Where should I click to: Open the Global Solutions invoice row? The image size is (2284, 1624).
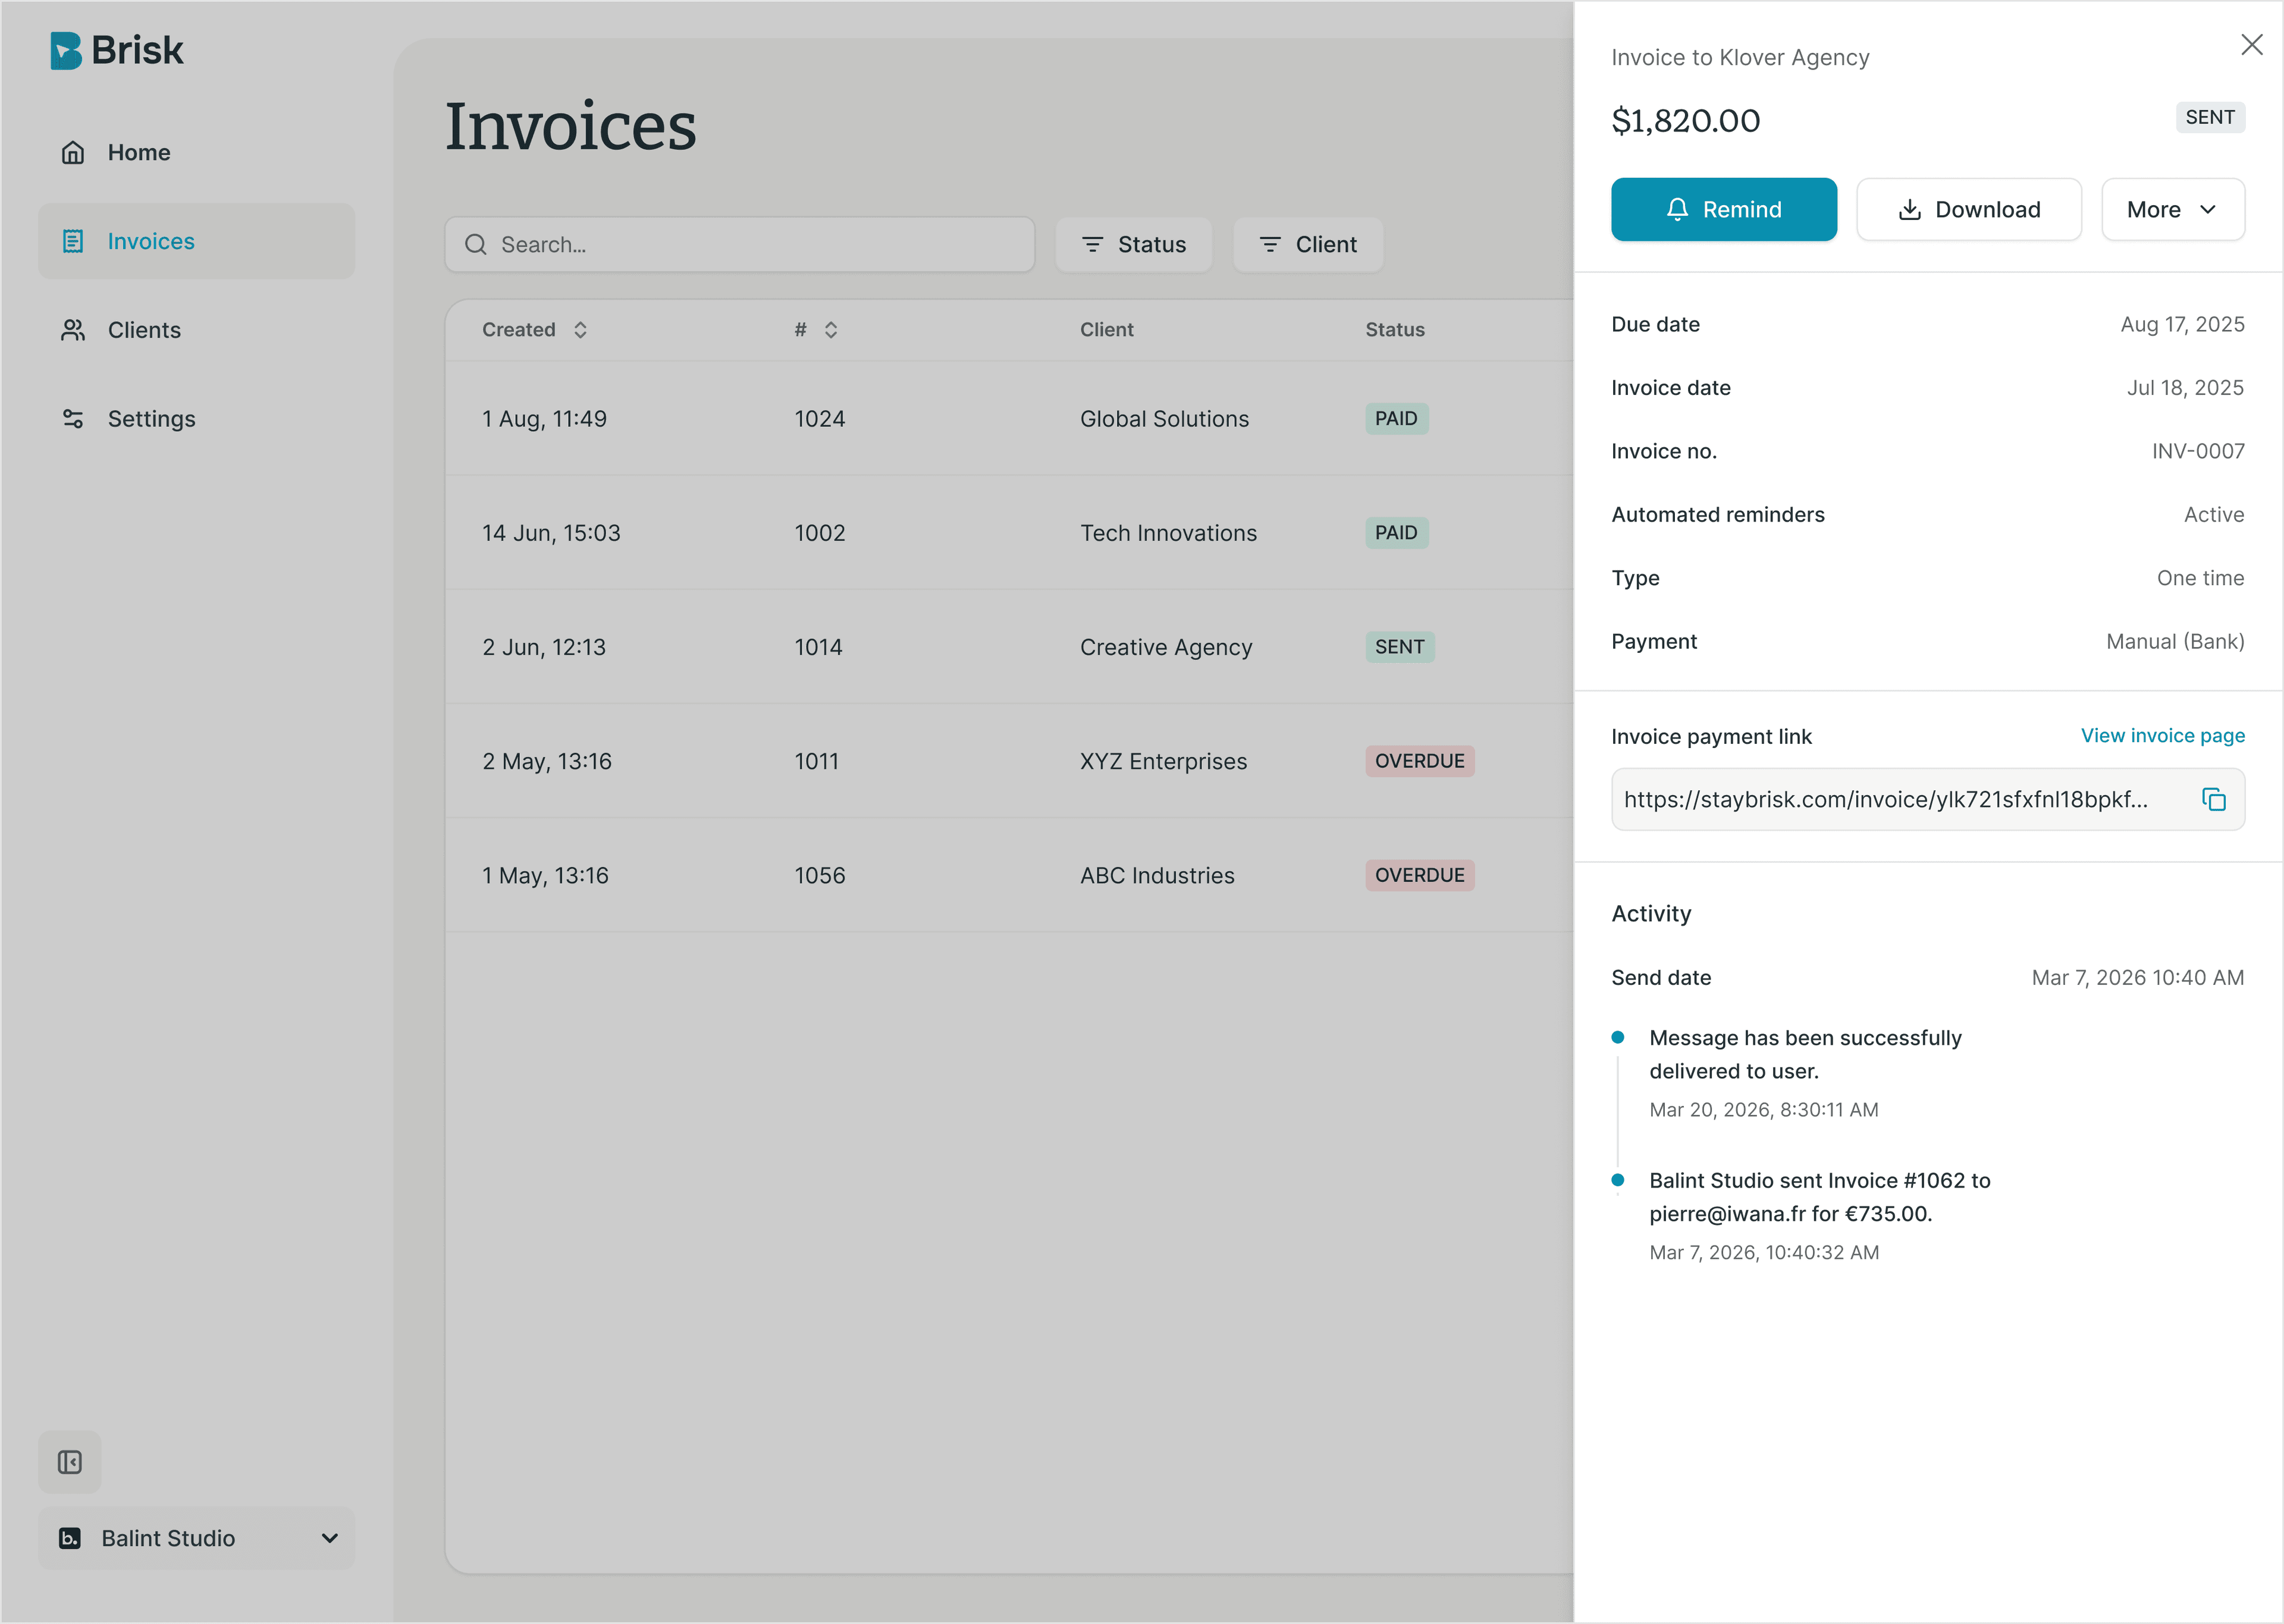(1010, 418)
